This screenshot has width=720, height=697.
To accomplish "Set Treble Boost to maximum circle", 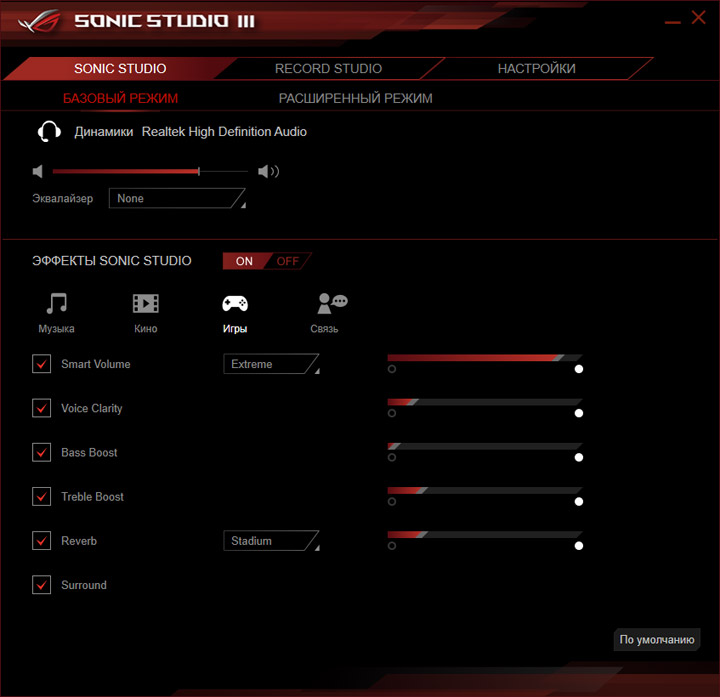I will (x=579, y=501).
